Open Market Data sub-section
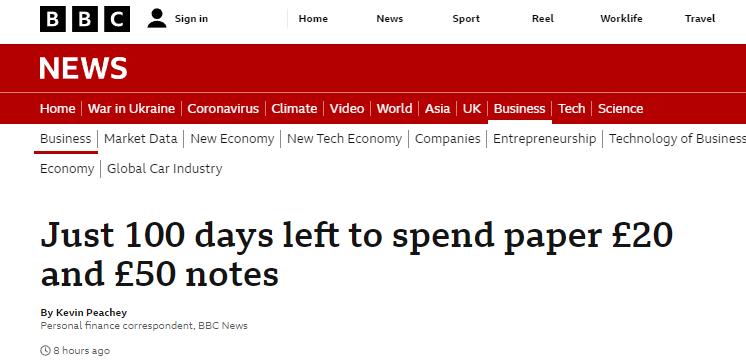The height and width of the screenshot is (362, 746). point(140,139)
